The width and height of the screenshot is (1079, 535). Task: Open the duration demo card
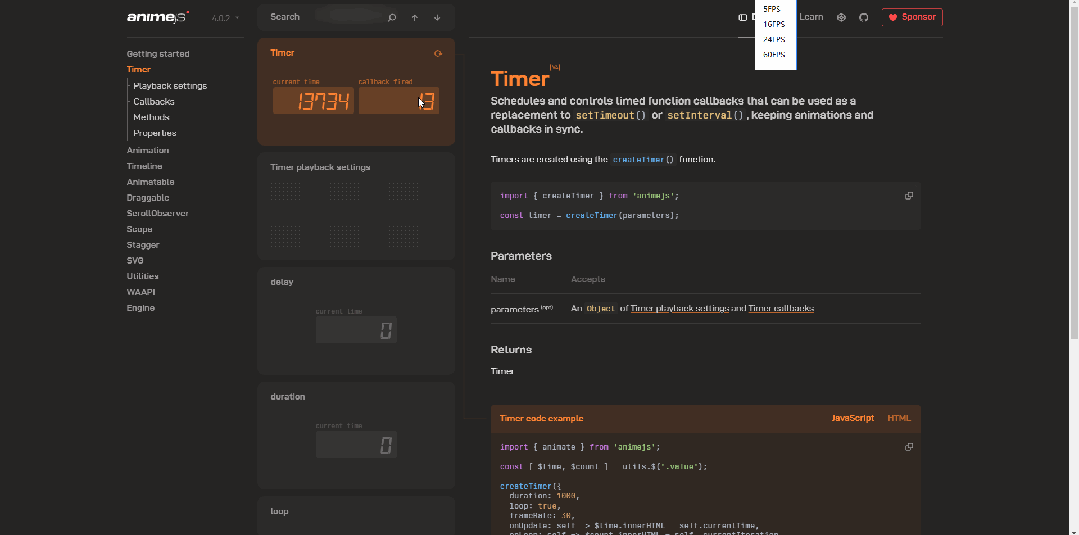click(356, 436)
